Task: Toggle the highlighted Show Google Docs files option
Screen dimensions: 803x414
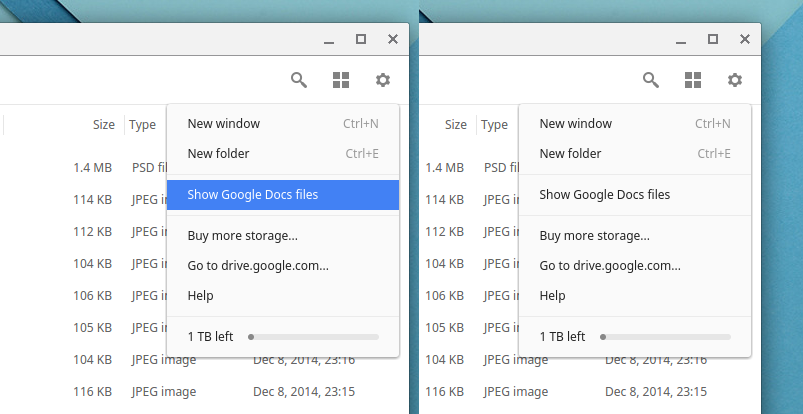Action: [x=282, y=195]
